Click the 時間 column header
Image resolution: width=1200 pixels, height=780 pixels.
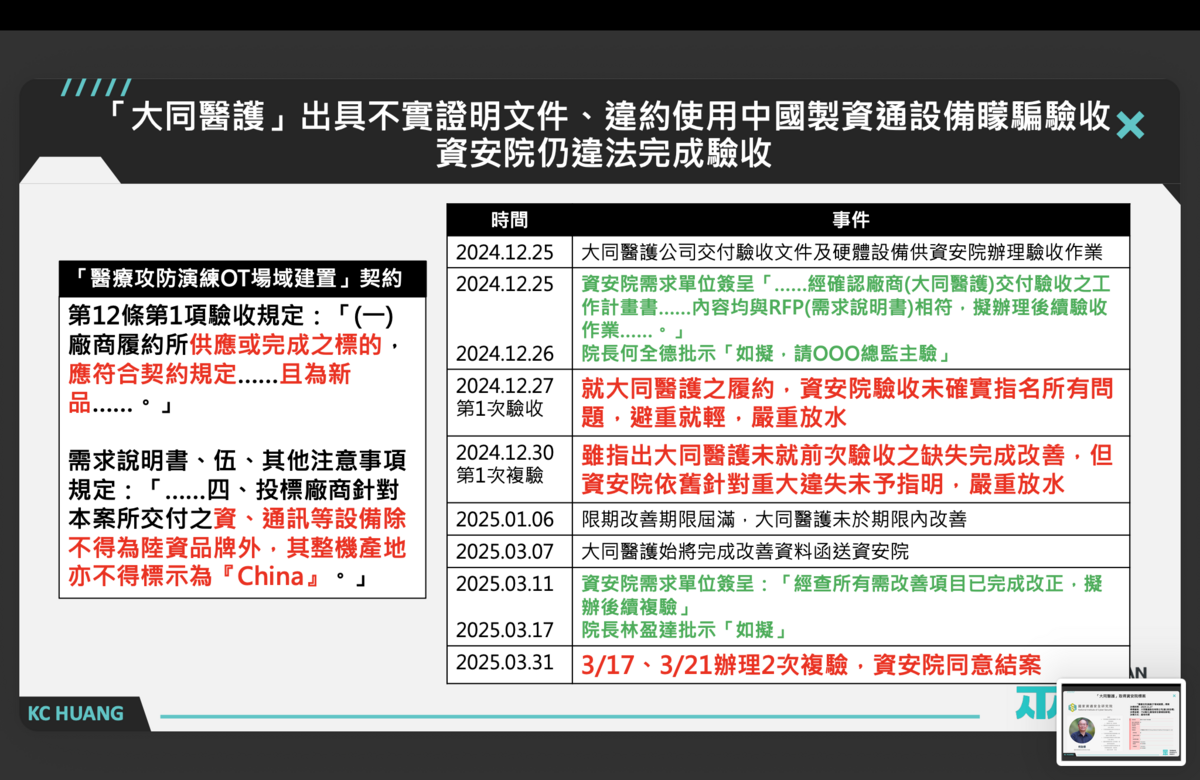click(508, 220)
